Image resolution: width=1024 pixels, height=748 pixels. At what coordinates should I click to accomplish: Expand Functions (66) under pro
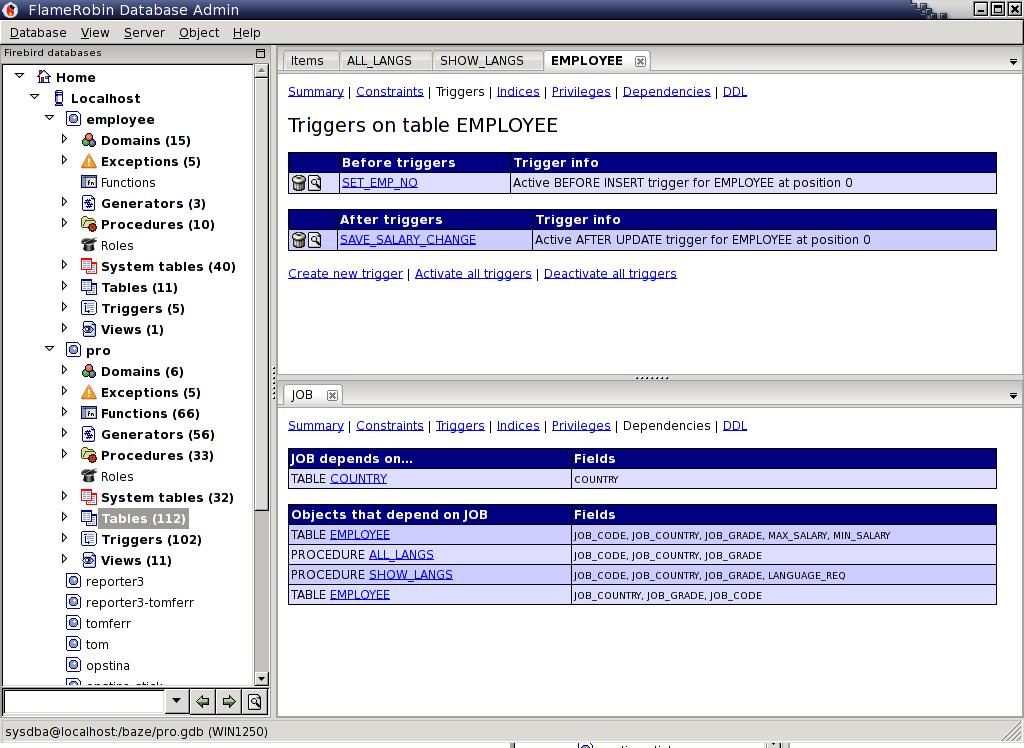[x=64, y=412]
